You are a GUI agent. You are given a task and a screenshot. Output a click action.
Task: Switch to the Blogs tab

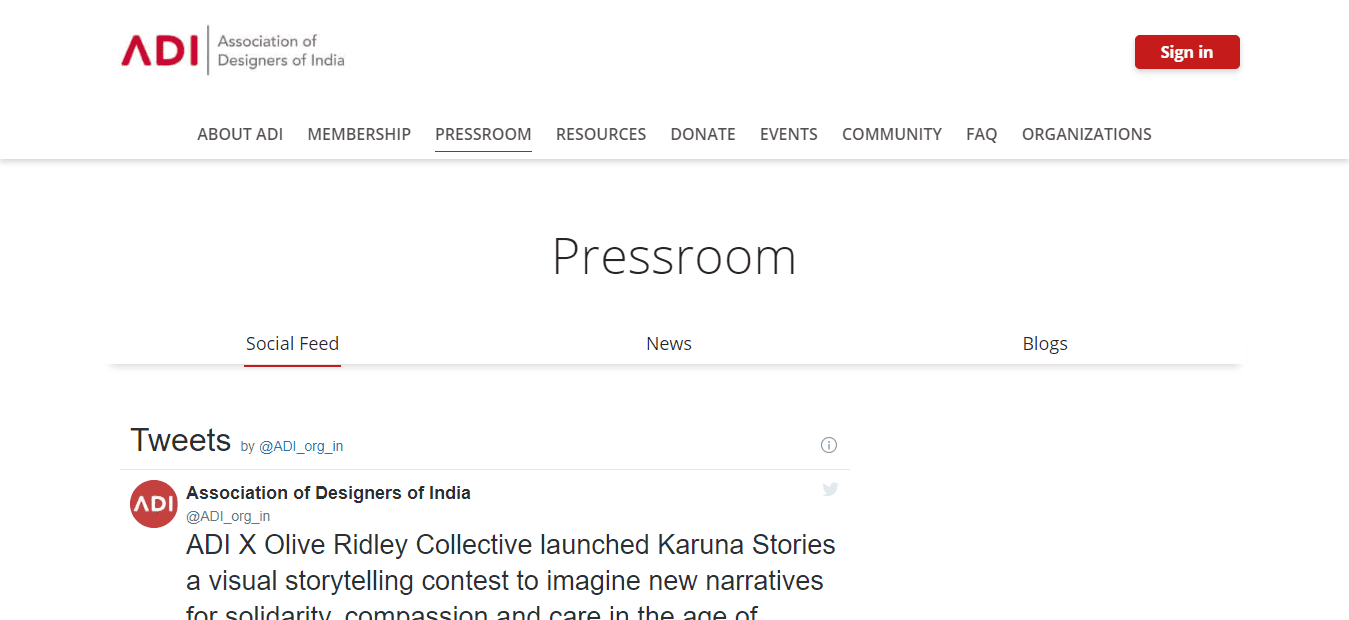click(1045, 344)
